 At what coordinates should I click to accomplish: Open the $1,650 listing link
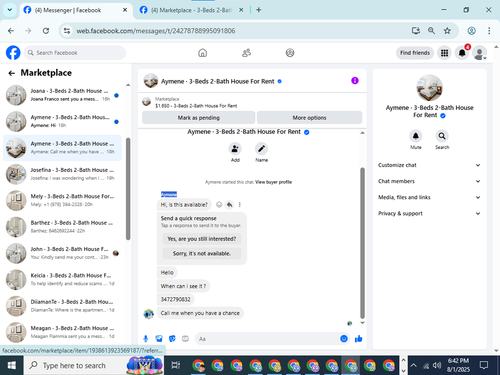pyautogui.click(x=196, y=106)
